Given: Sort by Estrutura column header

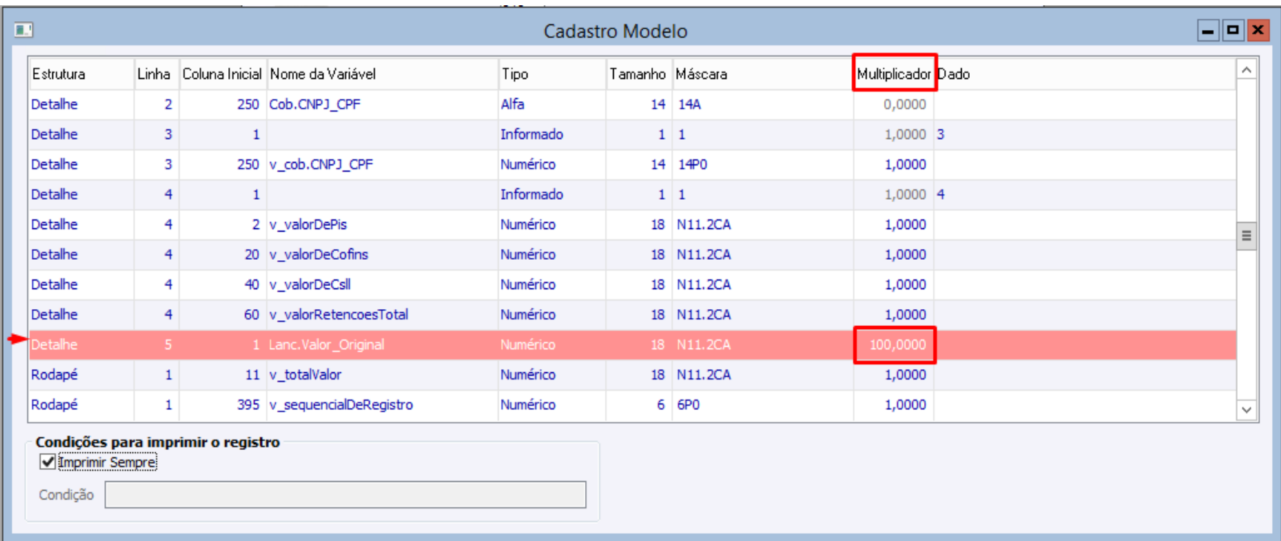Looking at the screenshot, I should [x=80, y=75].
